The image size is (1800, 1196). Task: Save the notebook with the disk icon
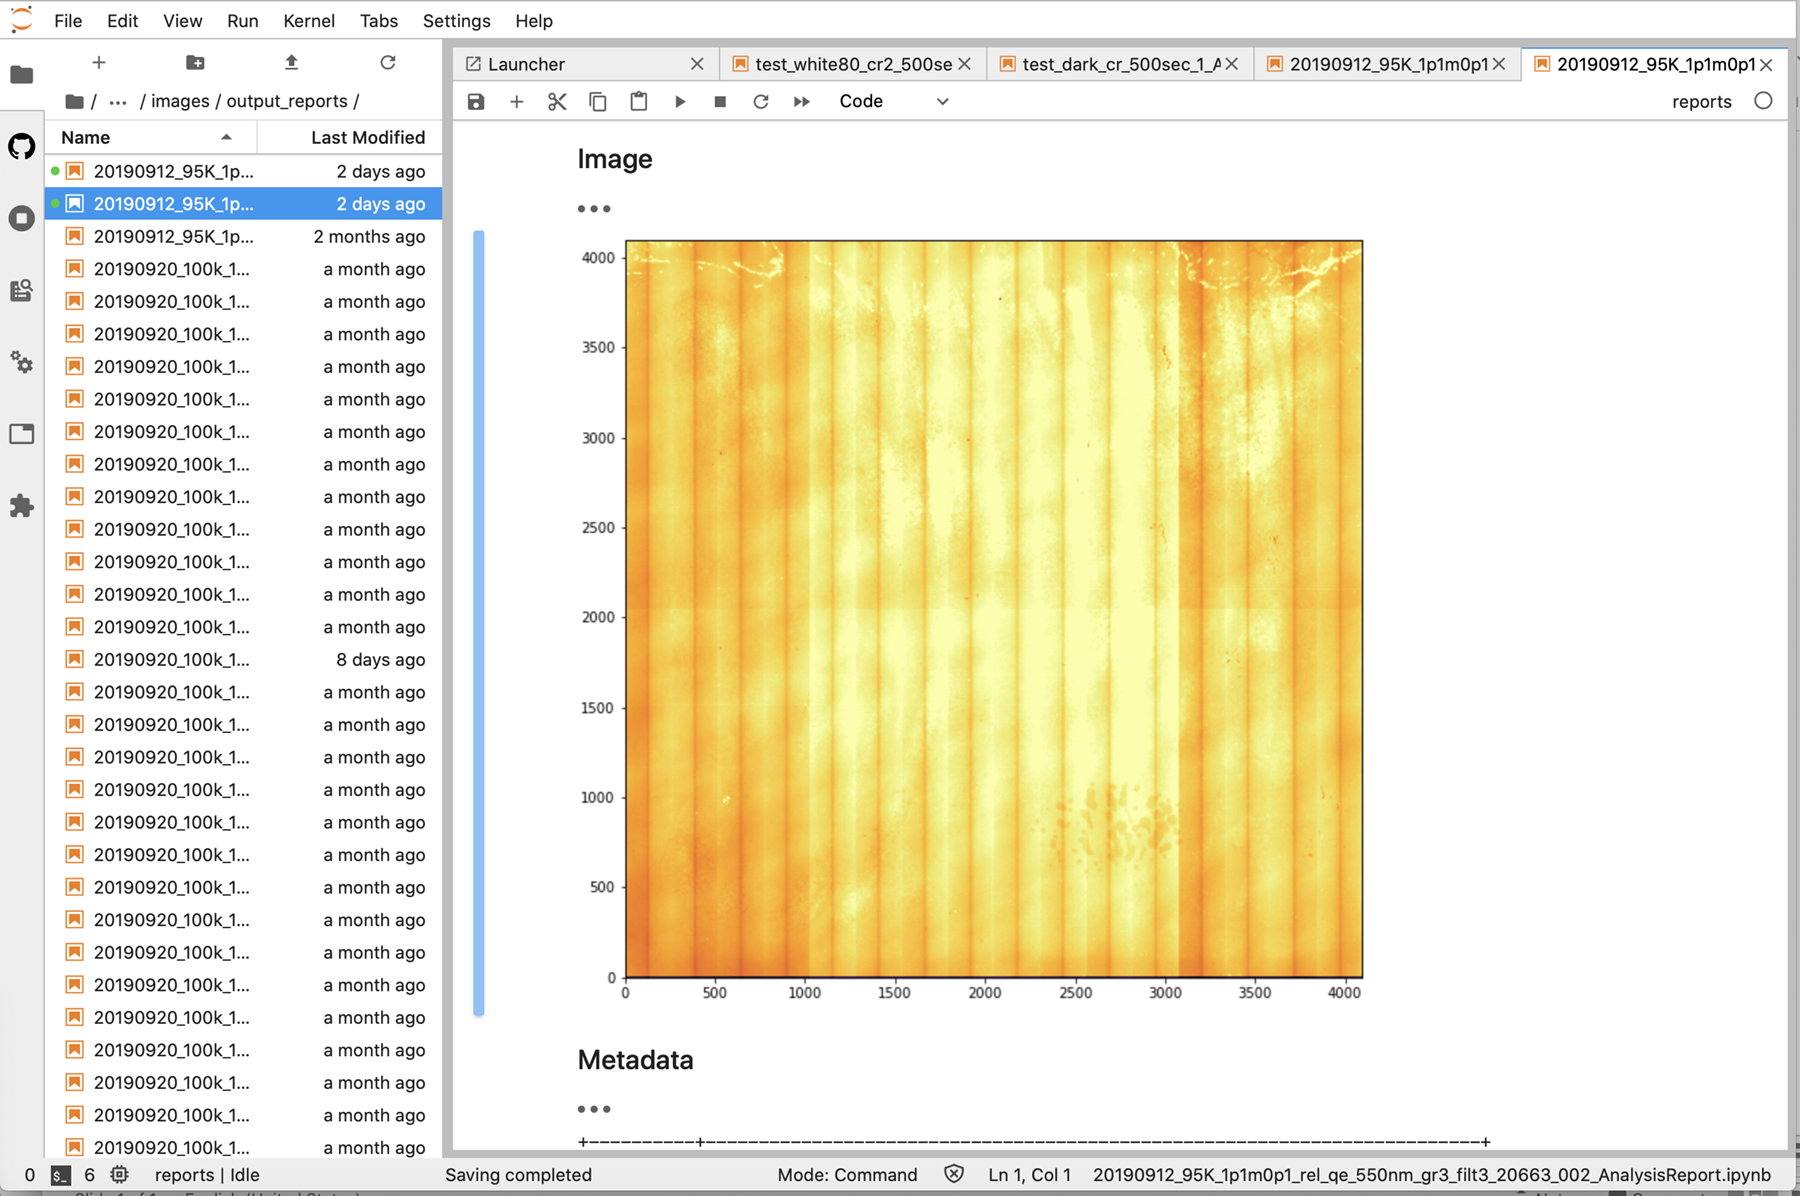(476, 102)
